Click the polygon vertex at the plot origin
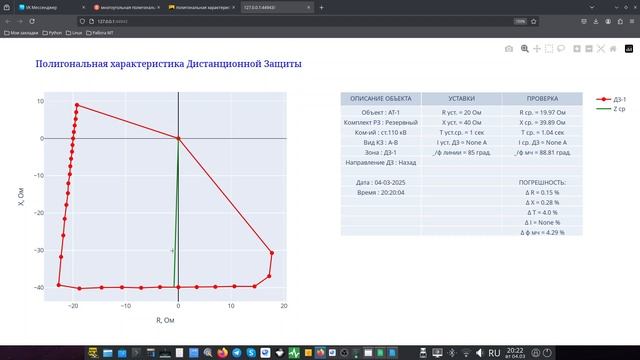The height and width of the screenshot is (360, 640). (x=178, y=138)
